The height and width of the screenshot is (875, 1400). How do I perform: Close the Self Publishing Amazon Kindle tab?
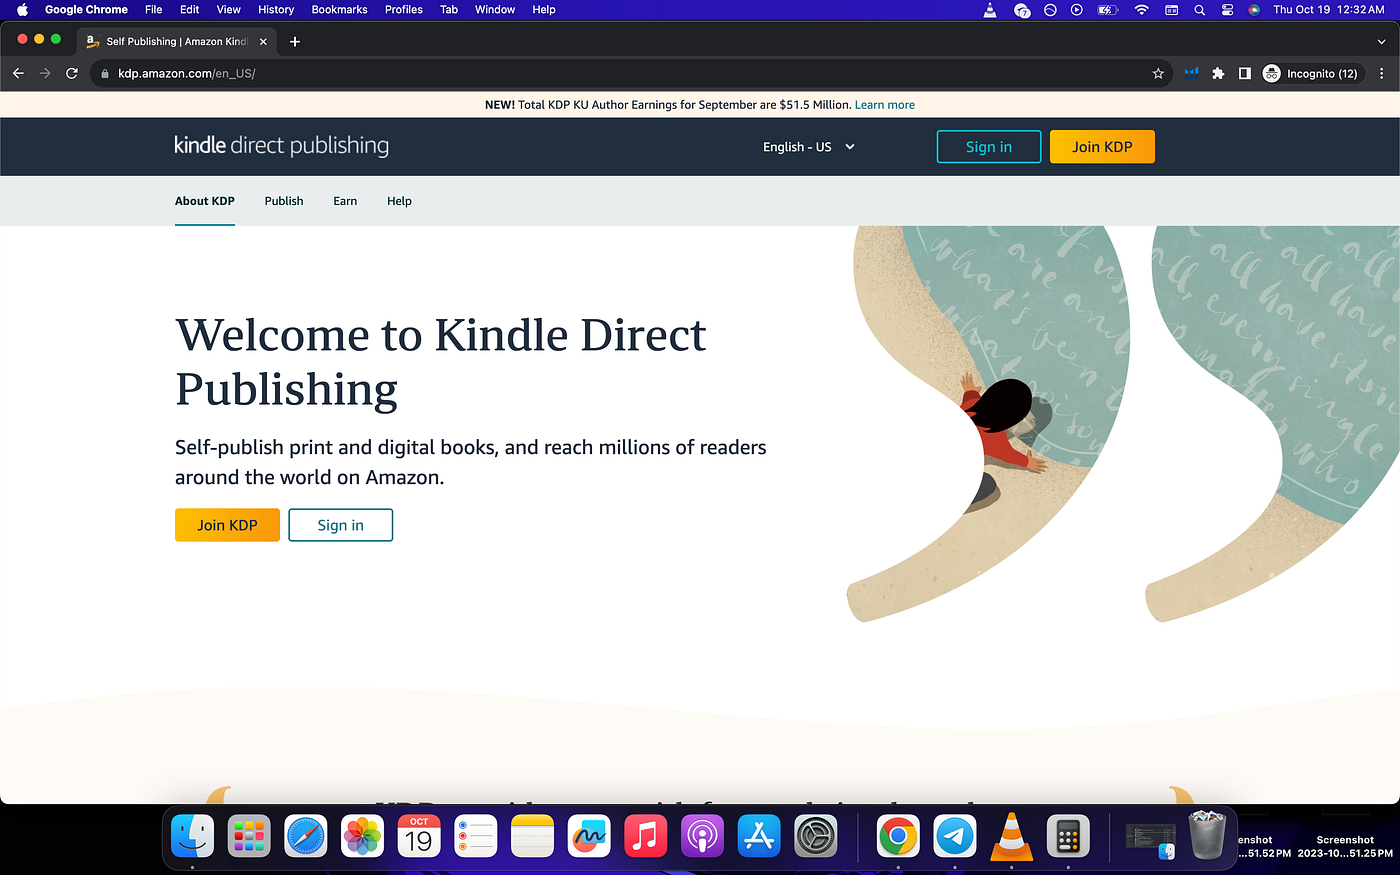click(x=263, y=41)
